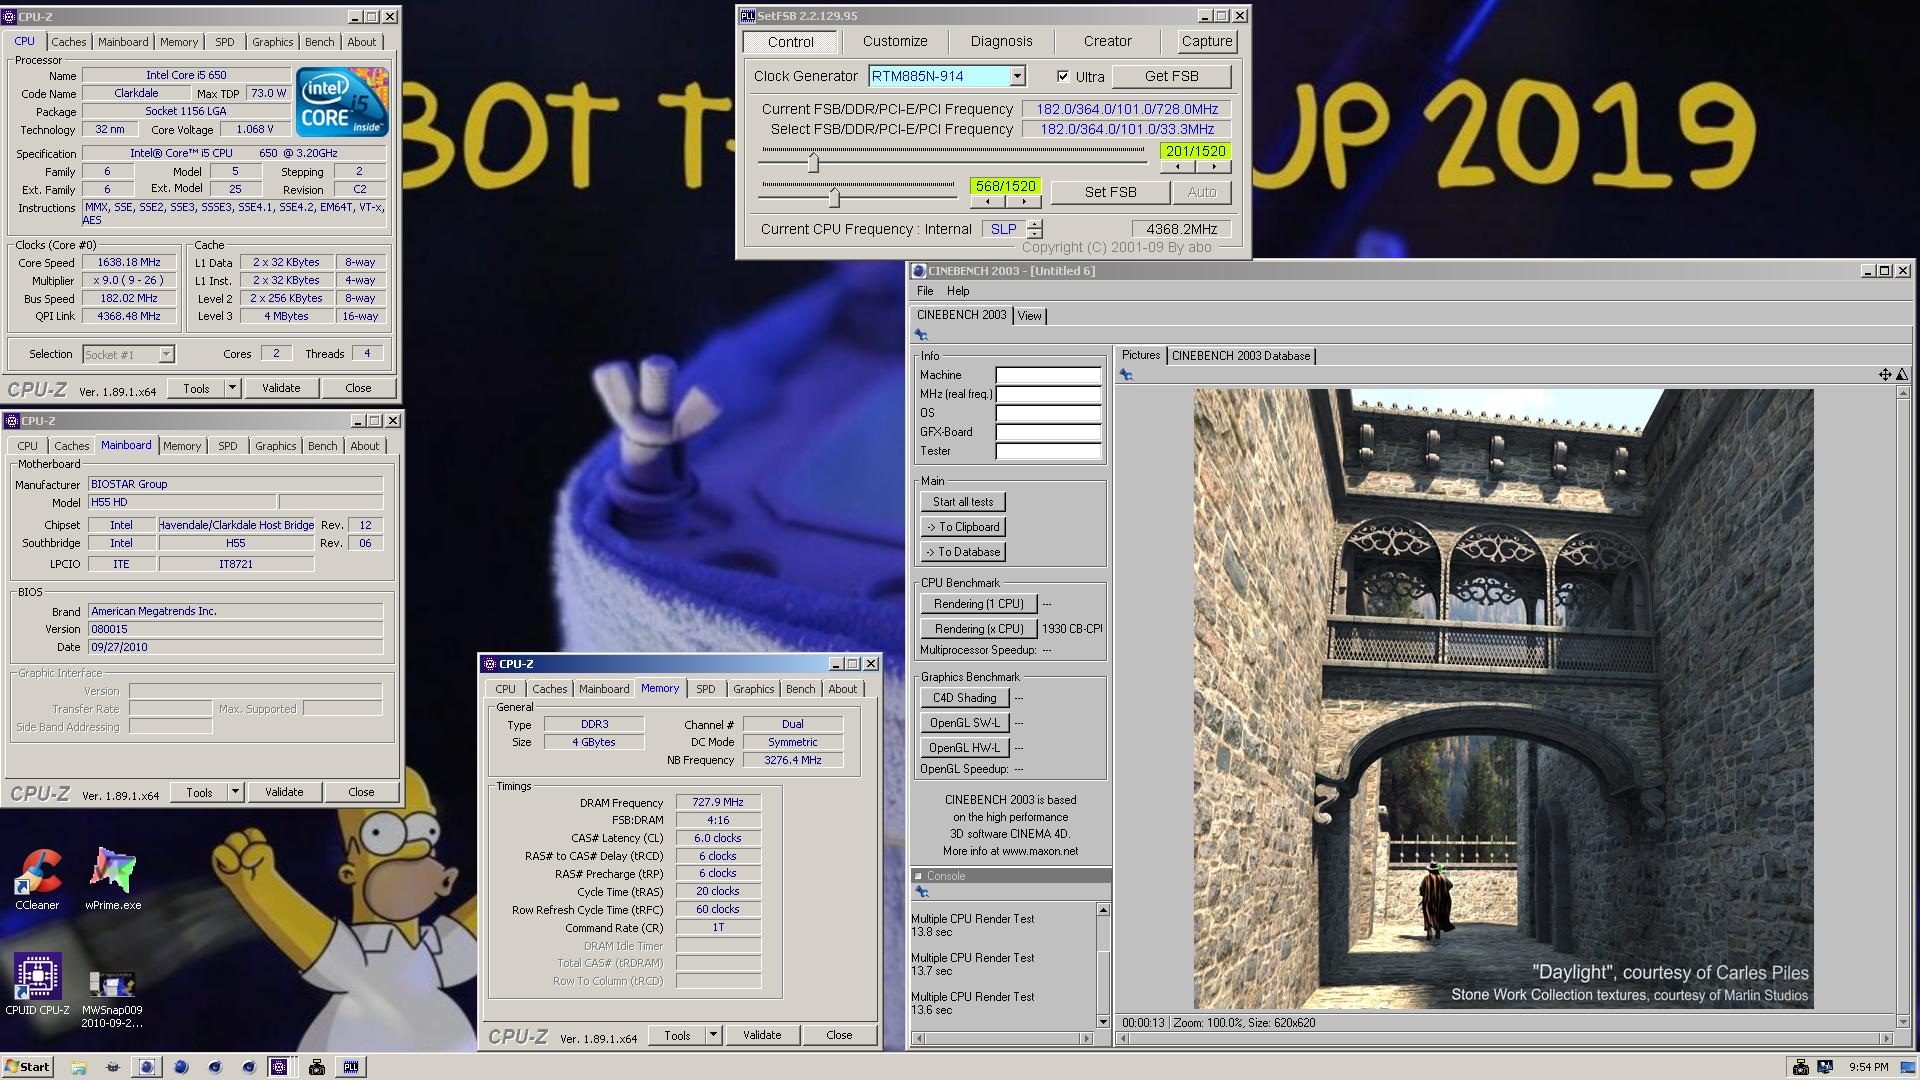Click the CPU-Z Mainboard window title icon
Screen dimensions: 1920x1080
[x=11, y=421]
